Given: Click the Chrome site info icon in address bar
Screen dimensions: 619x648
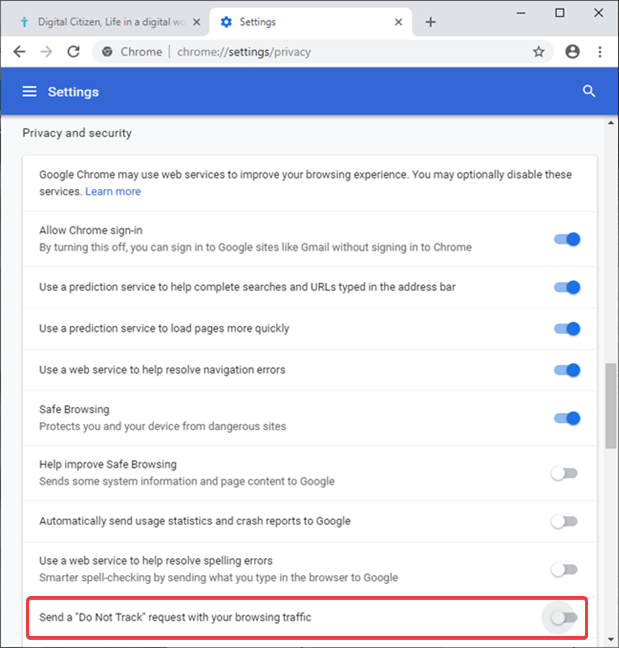Looking at the screenshot, I should (x=107, y=52).
